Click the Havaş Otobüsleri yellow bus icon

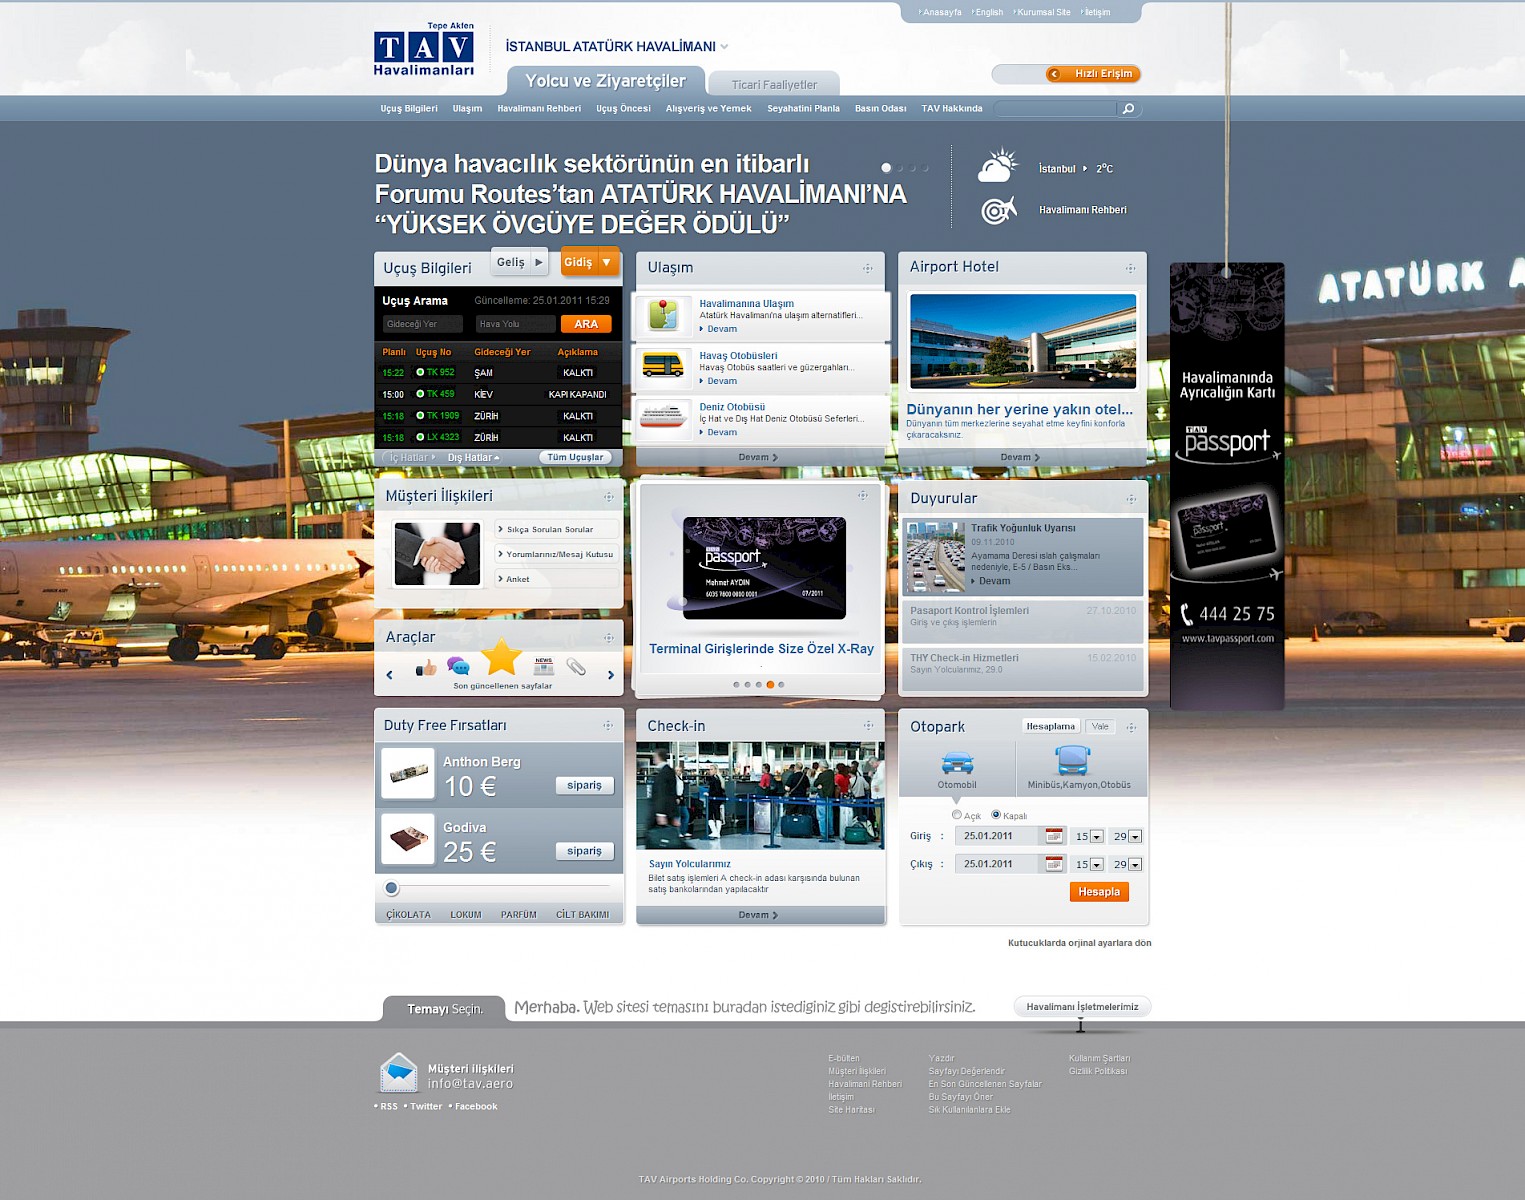(x=662, y=366)
